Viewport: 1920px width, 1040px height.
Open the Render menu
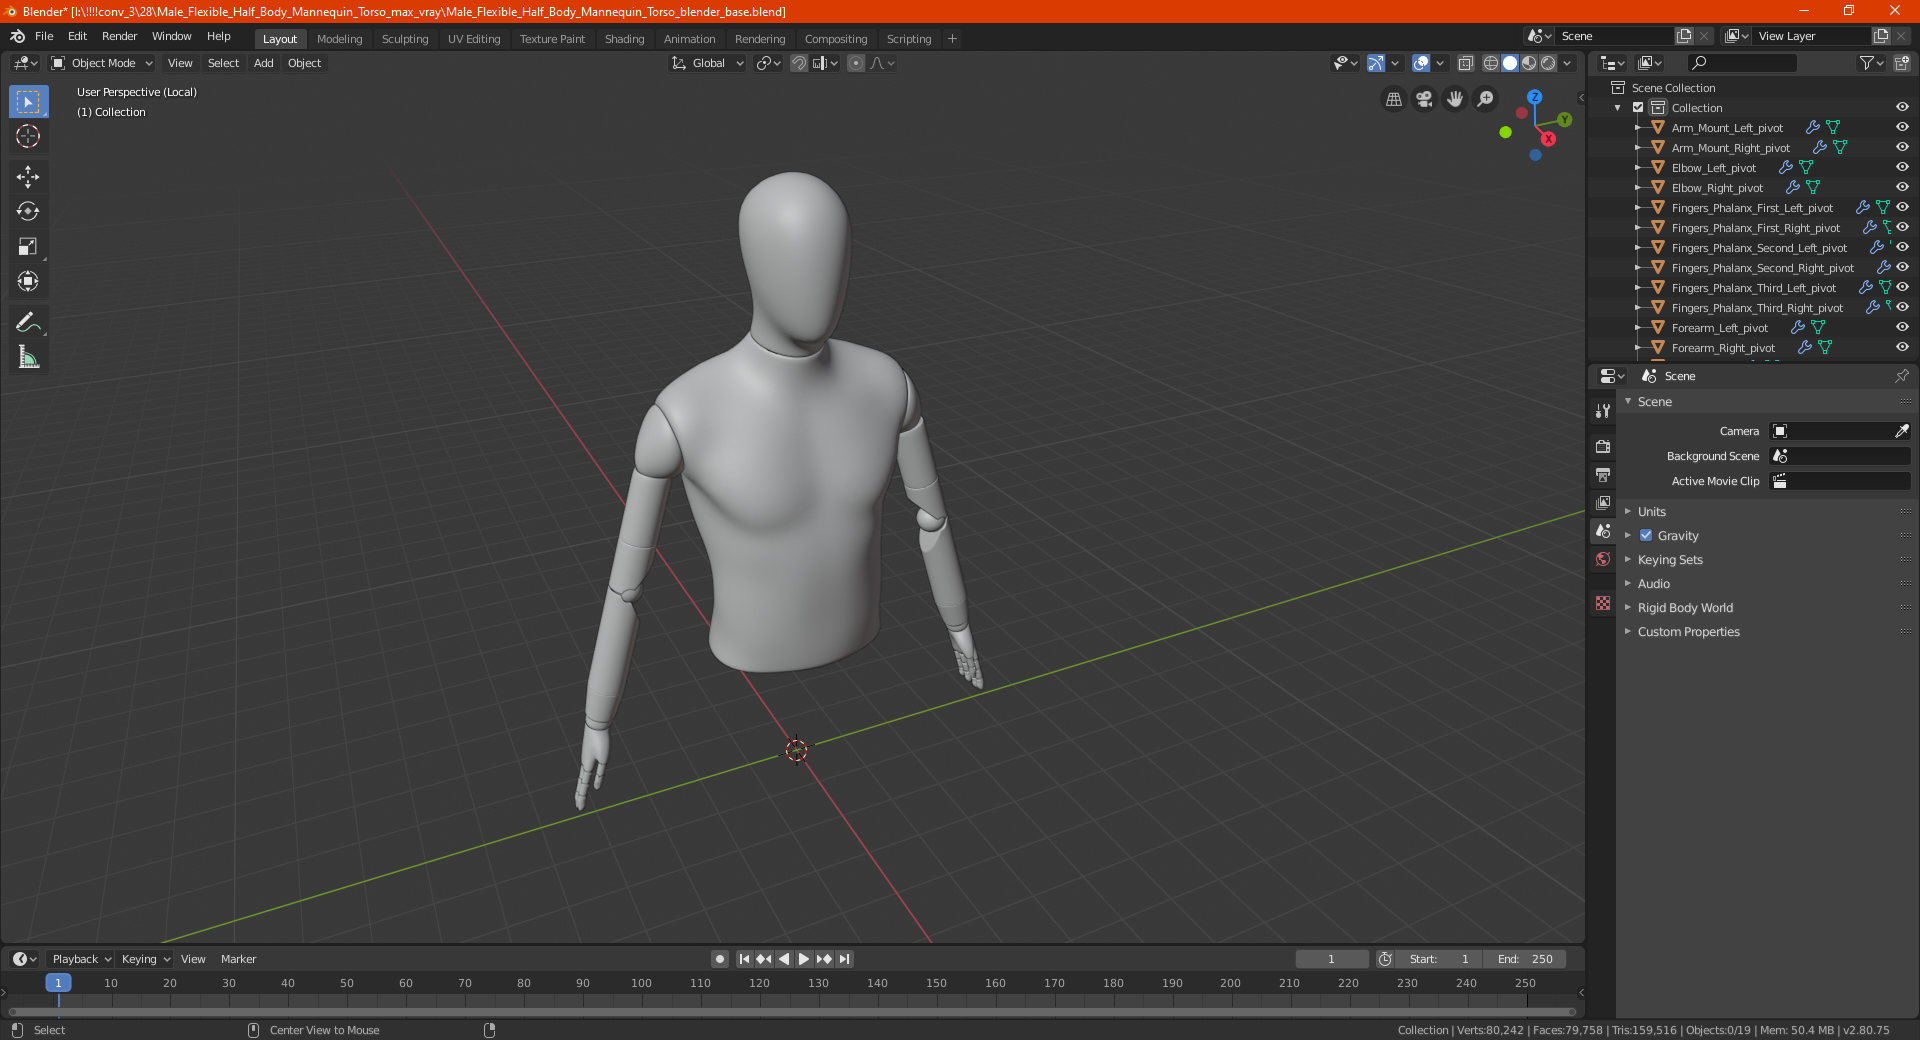pos(119,36)
